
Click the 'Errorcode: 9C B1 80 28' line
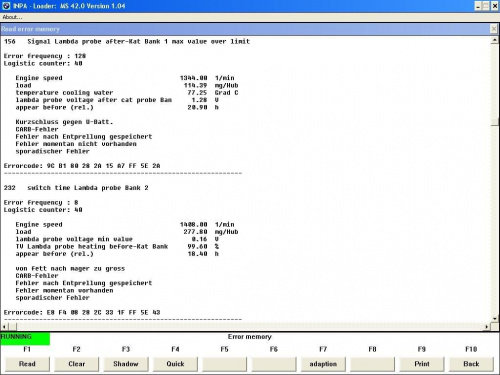(x=82, y=166)
